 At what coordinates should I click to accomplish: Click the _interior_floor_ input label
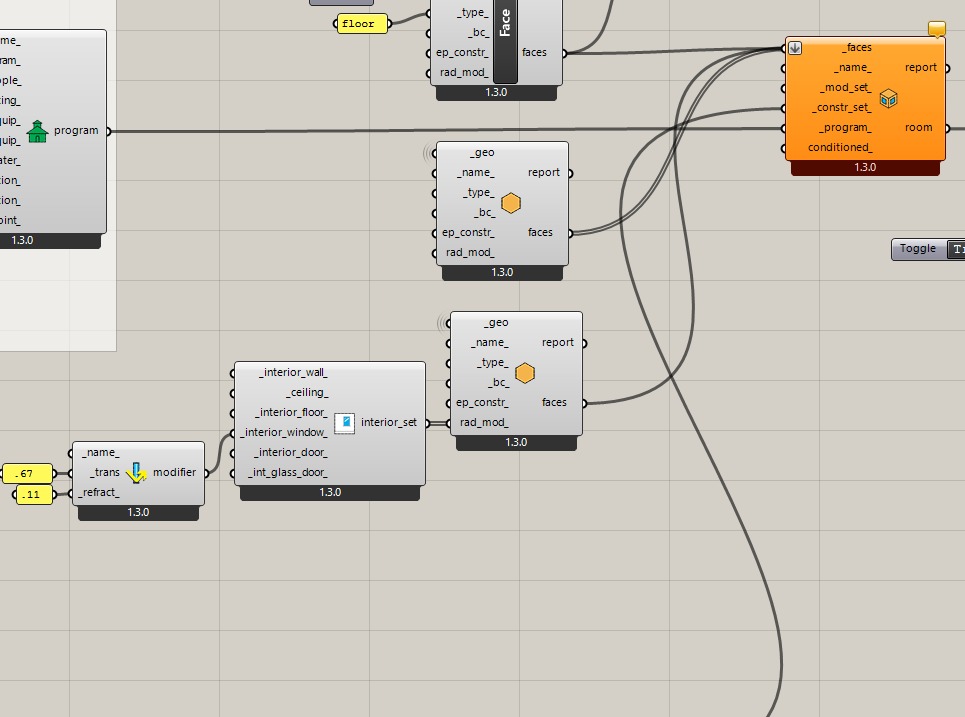coord(291,412)
